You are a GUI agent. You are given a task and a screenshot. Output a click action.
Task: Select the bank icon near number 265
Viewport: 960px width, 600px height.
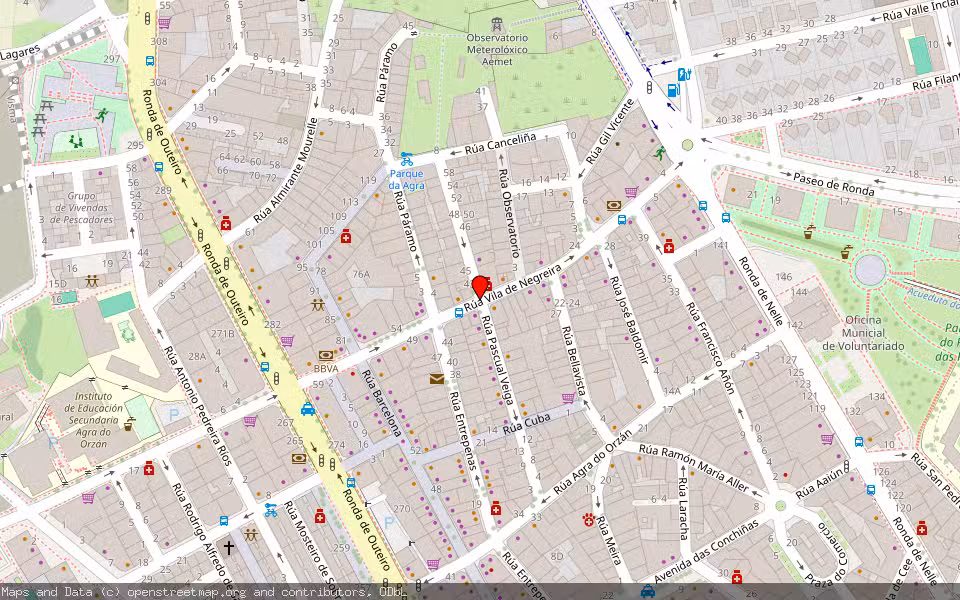point(299,458)
